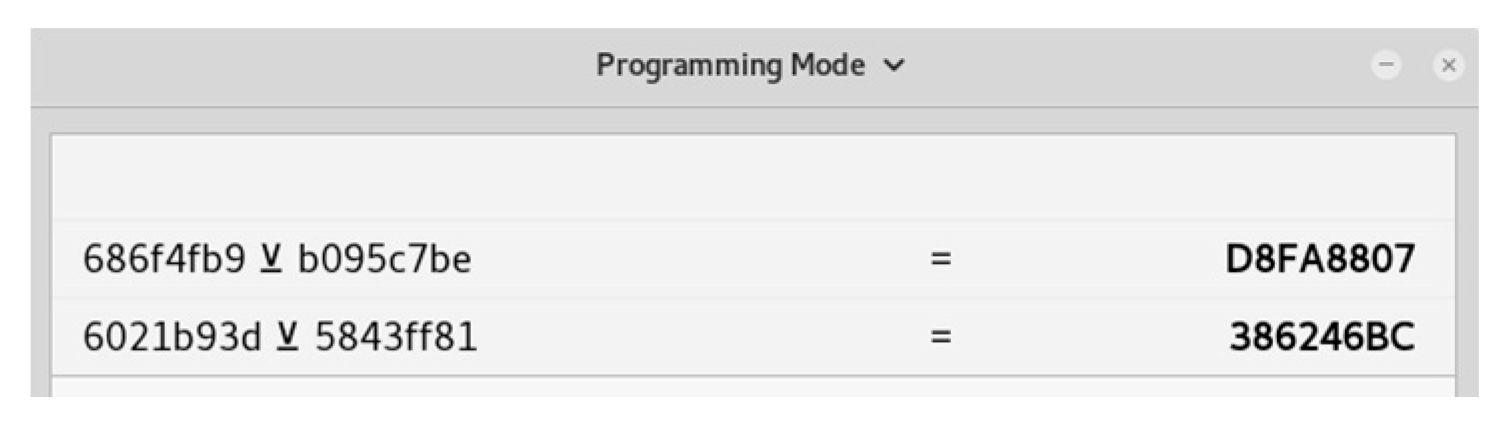Click the chevron arrow beside Programming Mode
1500x423 pixels.
pyautogui.click(x=895, y=67)
